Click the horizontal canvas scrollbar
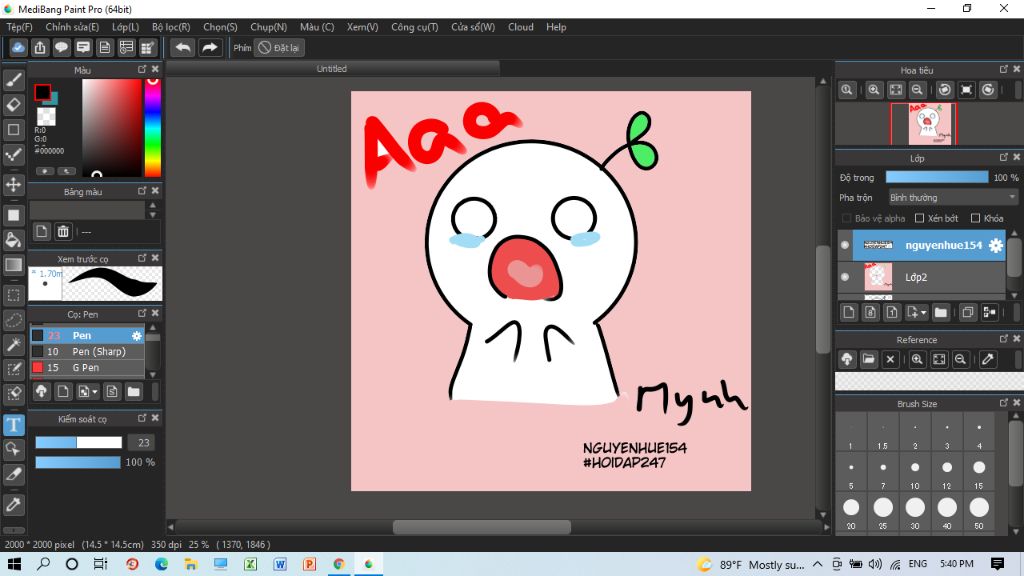Screen dimensions: 1024x576 tap(482, 526)
